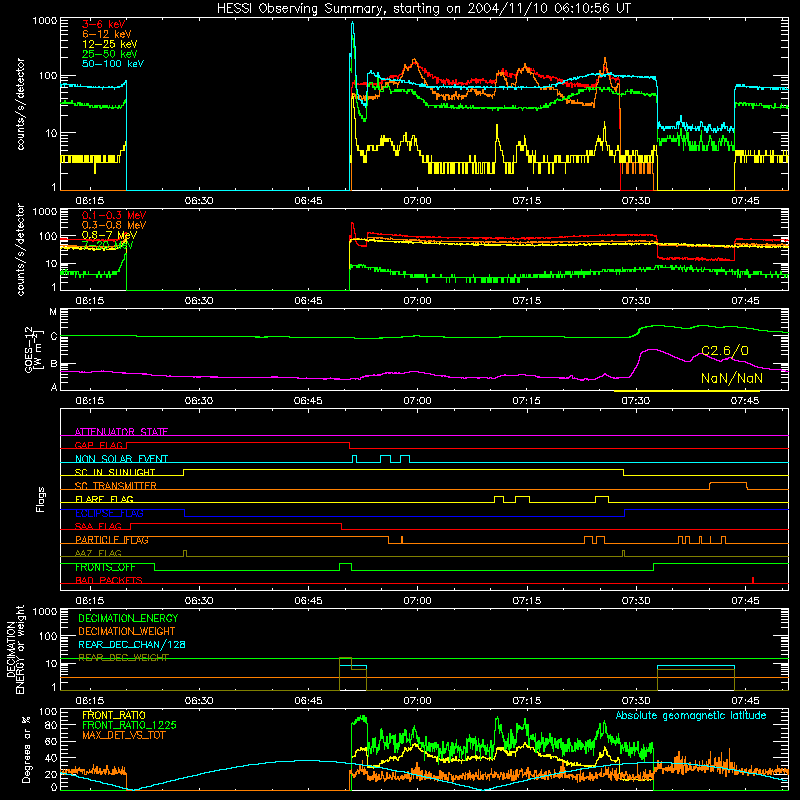Click the BAD_PACKETS red spike marker near 07:45
800x800 pixels.
pos(753,580)
